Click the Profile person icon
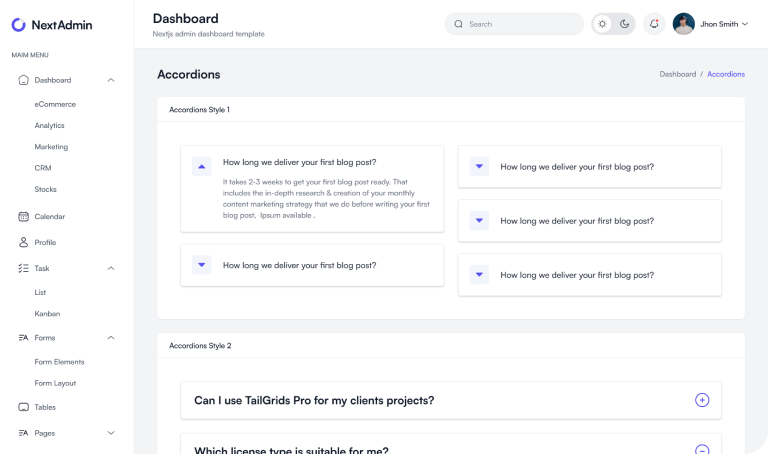 pyautogui.click(x=23, y=242)
